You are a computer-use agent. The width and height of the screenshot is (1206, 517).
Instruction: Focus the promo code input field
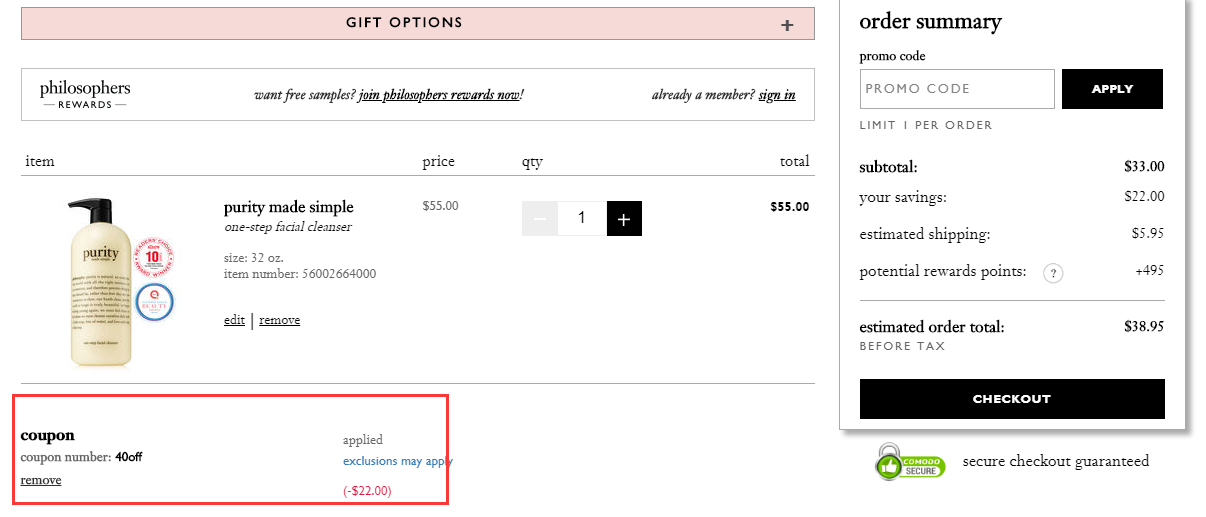click(957, 89)
